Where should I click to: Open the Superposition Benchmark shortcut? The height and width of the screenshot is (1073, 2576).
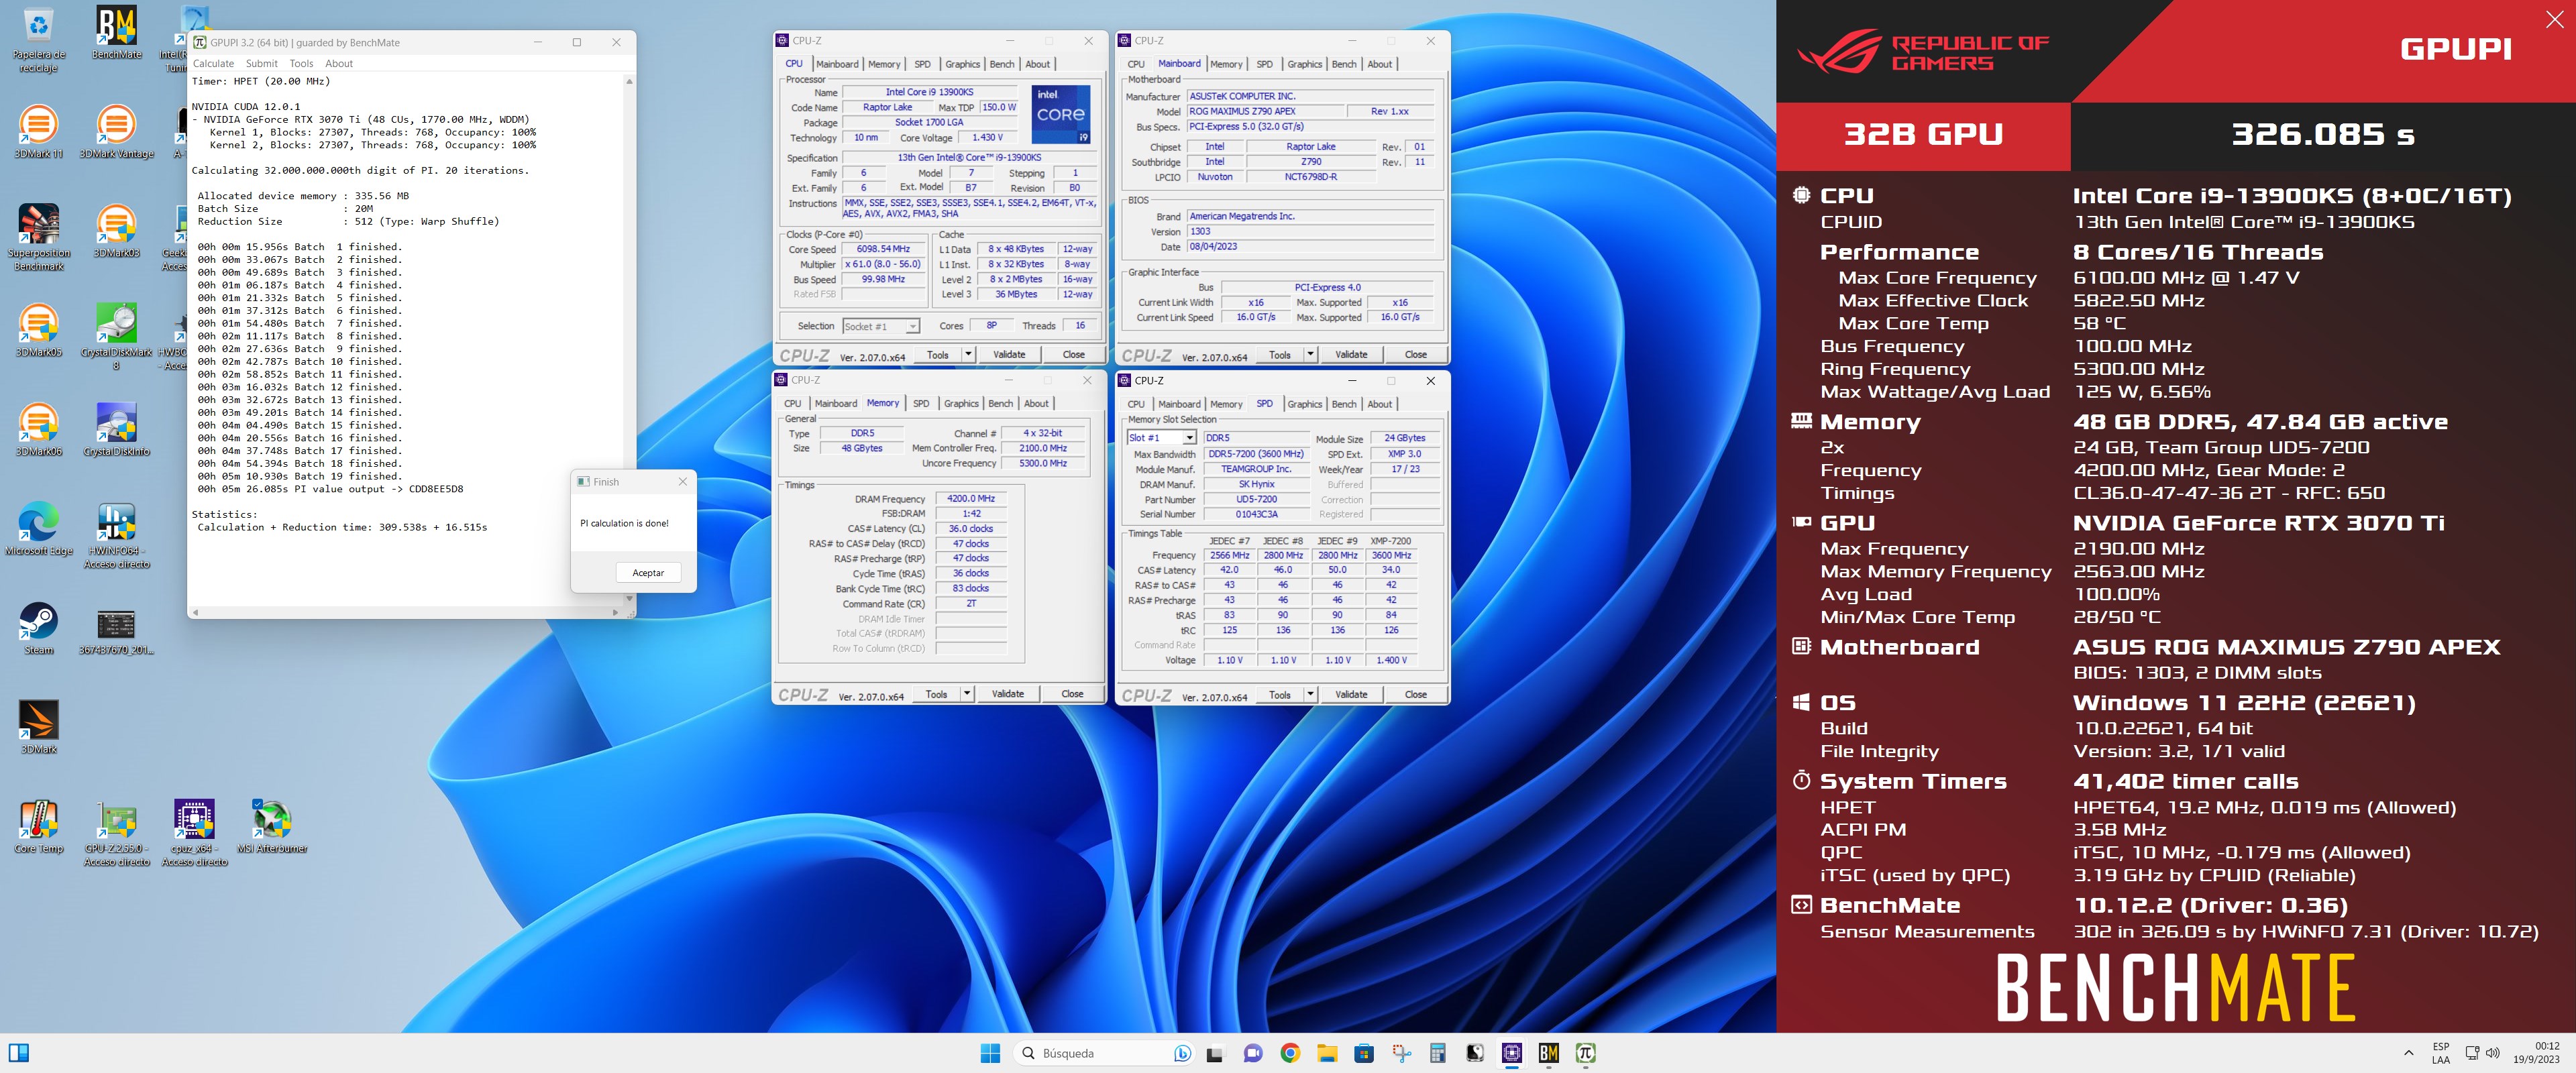pos(38,237)
